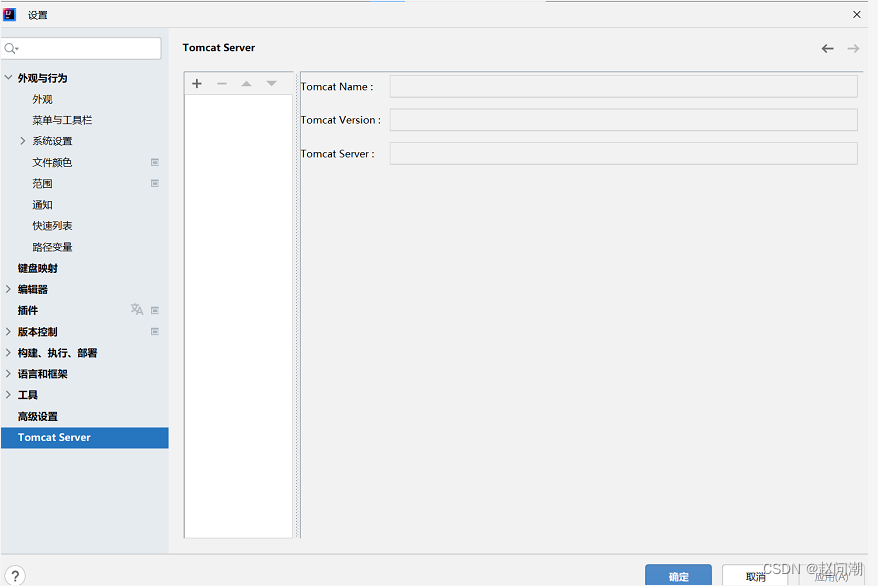Expand the 版本控制 section
Image resolution: width=878 pixels, height=586 pixels.
click(8, 331)
